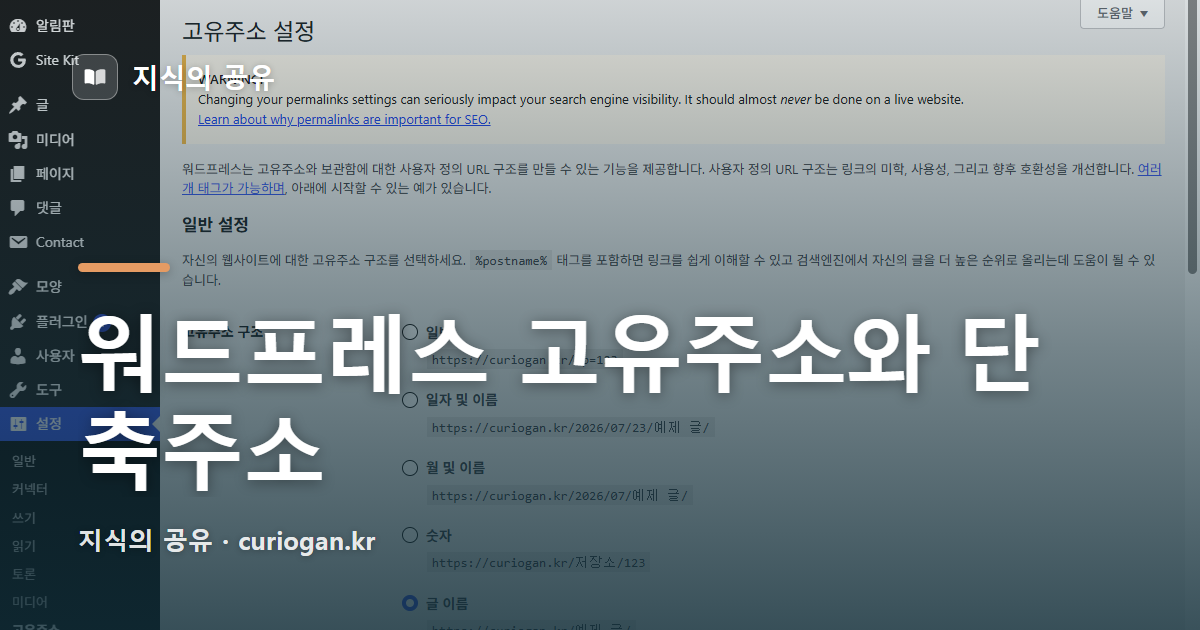Open the 도구 wrench icon
The height and width of the screenshot is (630, 1200).
pos(17,389)
